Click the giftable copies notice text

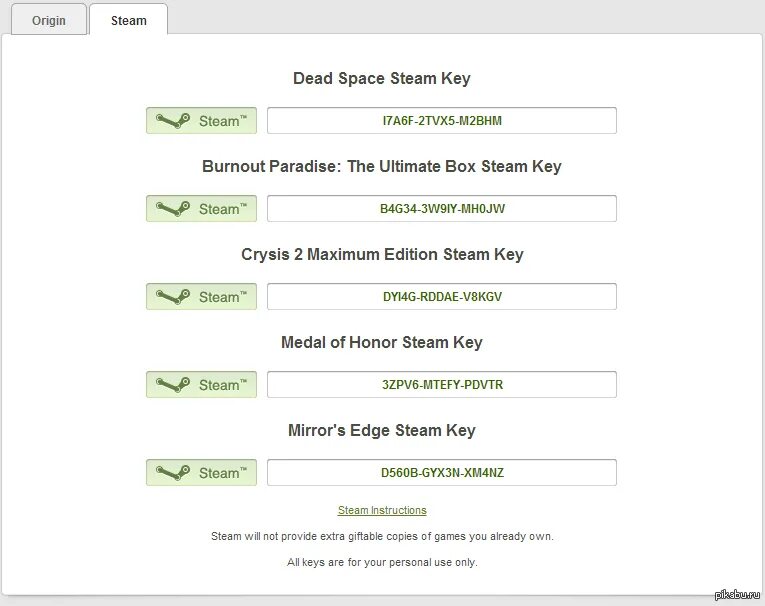(382, 536)
